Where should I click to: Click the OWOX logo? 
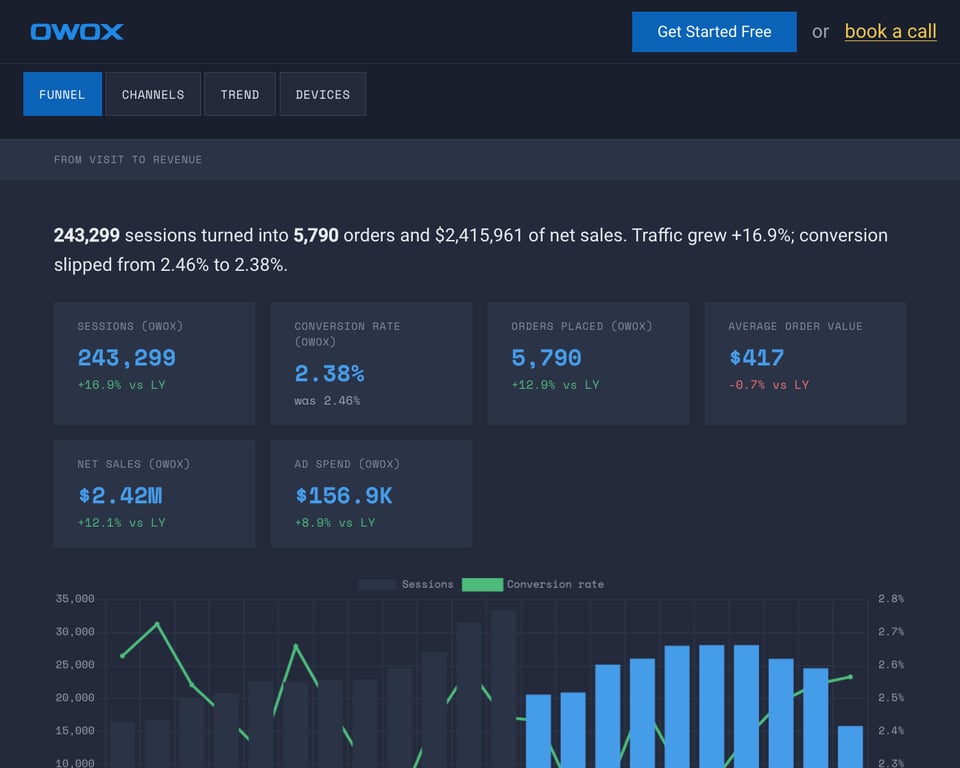(77, 32)
